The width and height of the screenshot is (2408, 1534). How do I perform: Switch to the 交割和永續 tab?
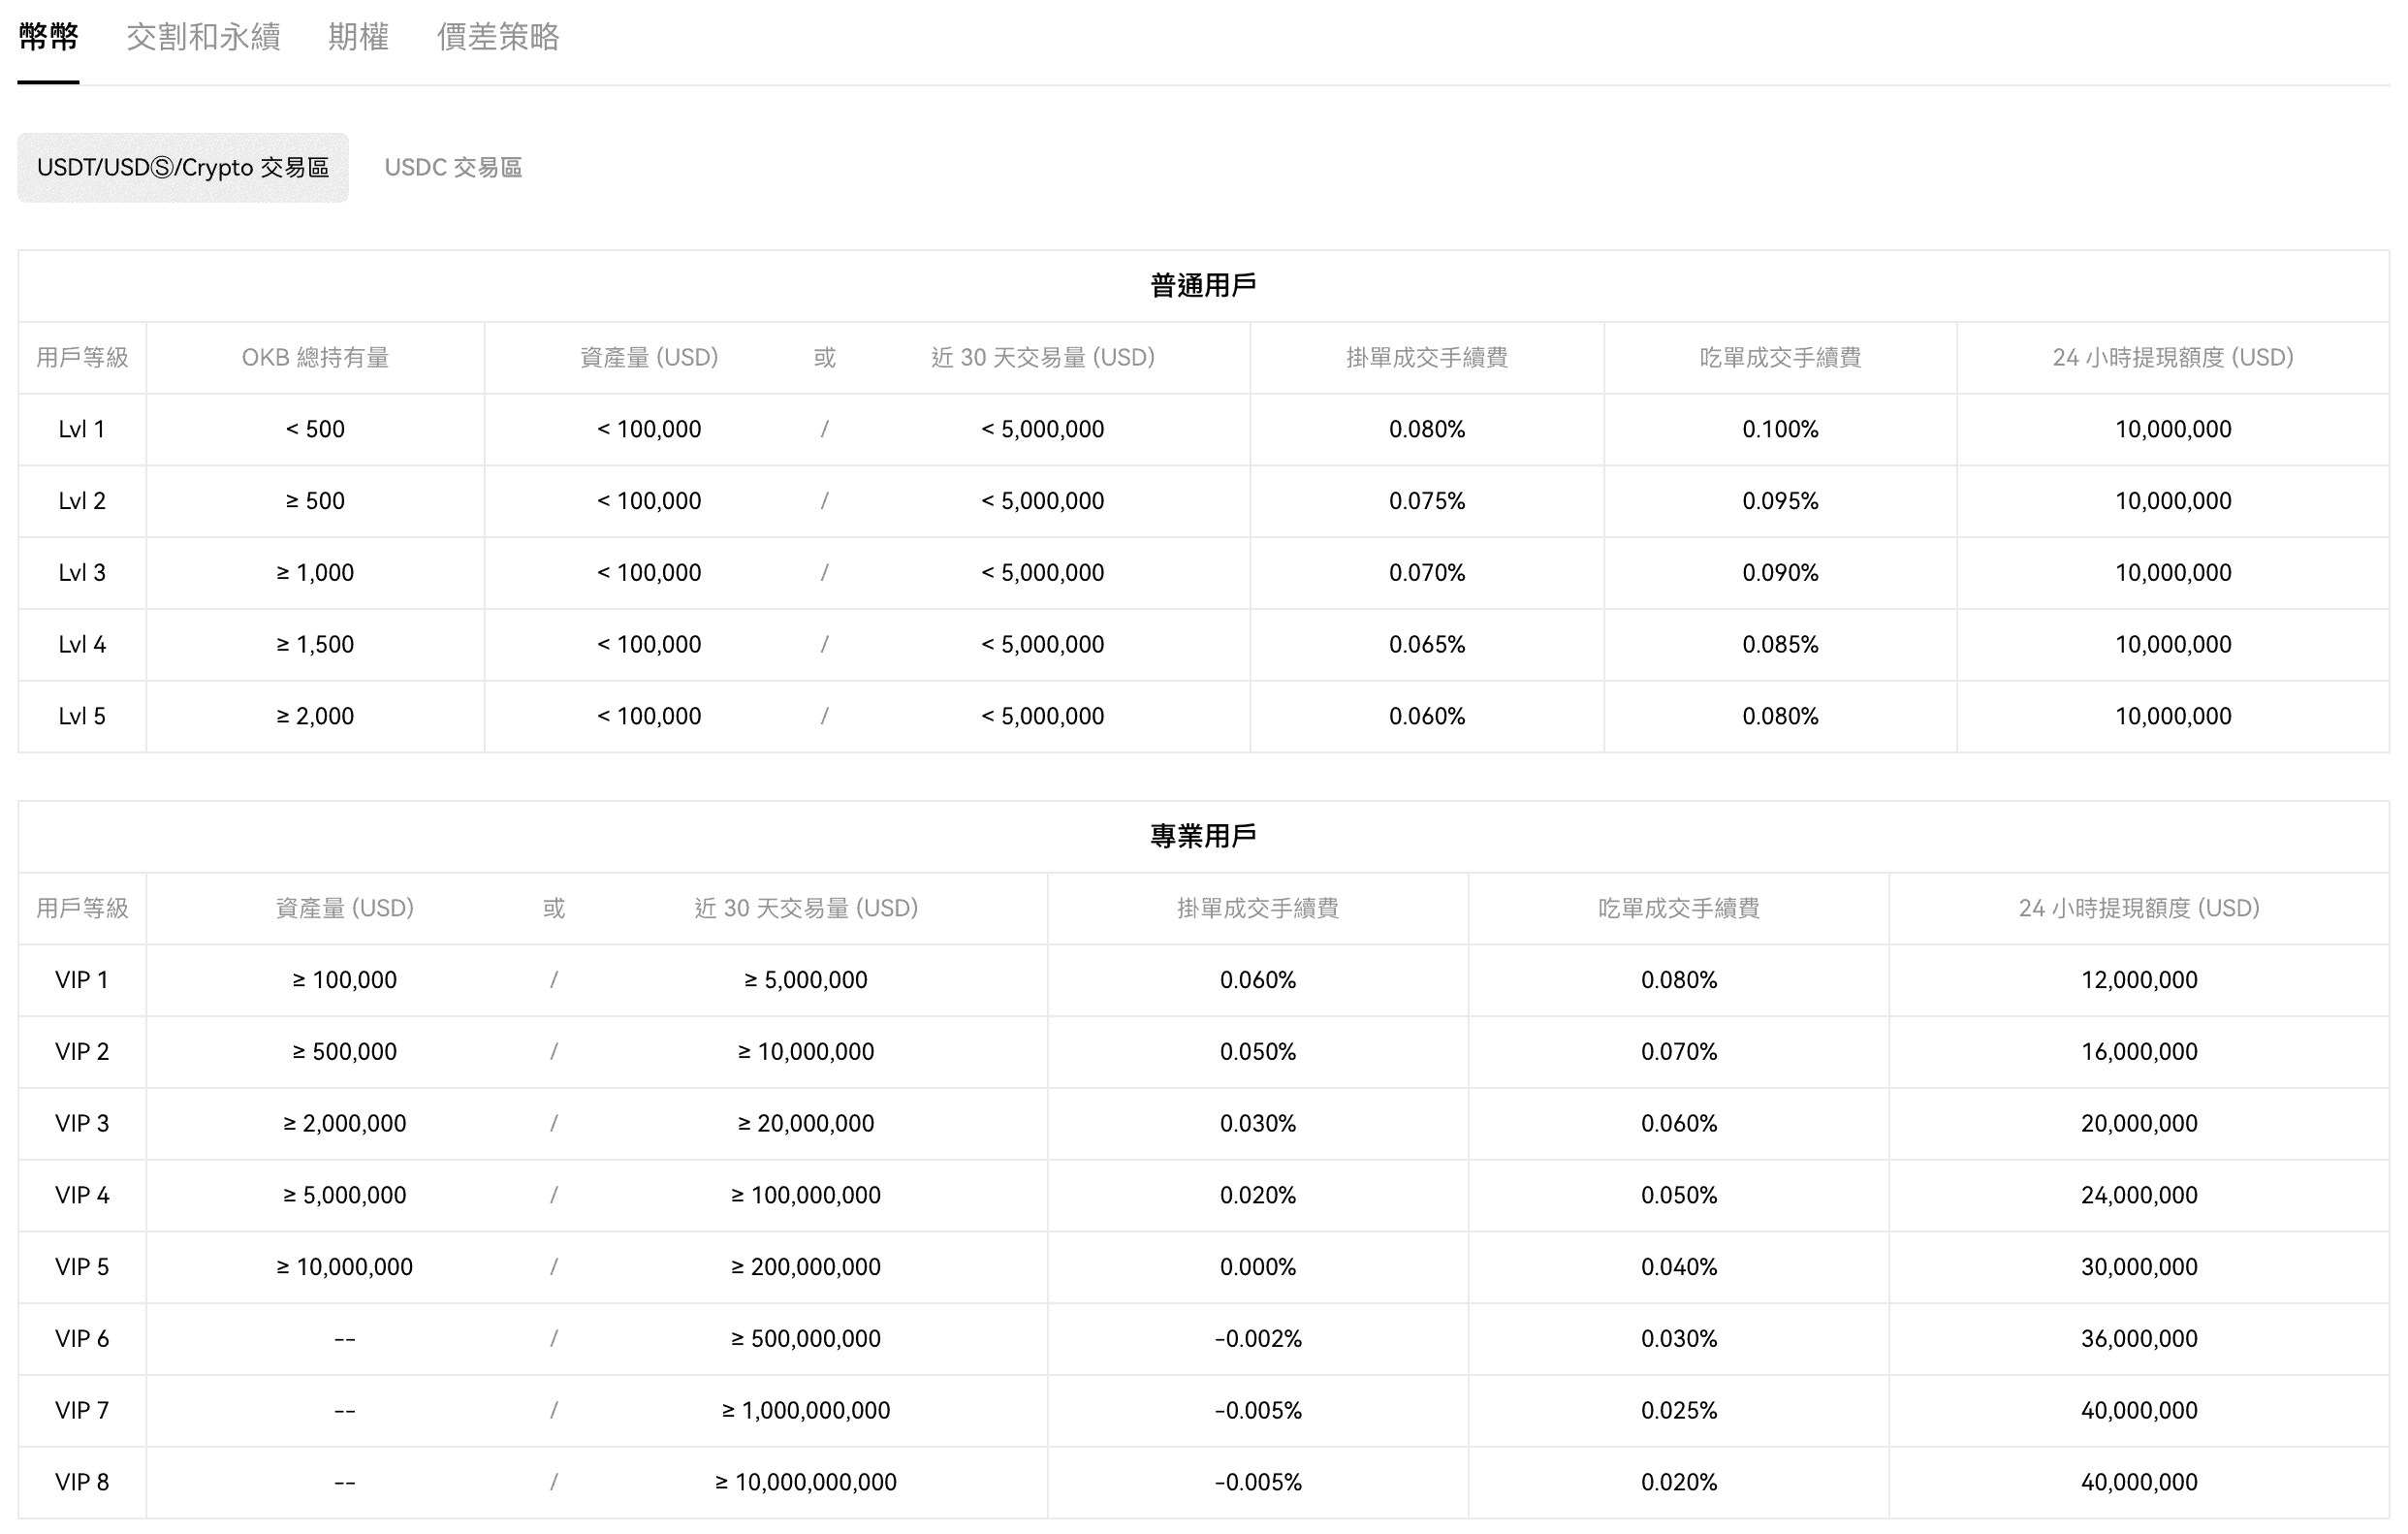203,37
